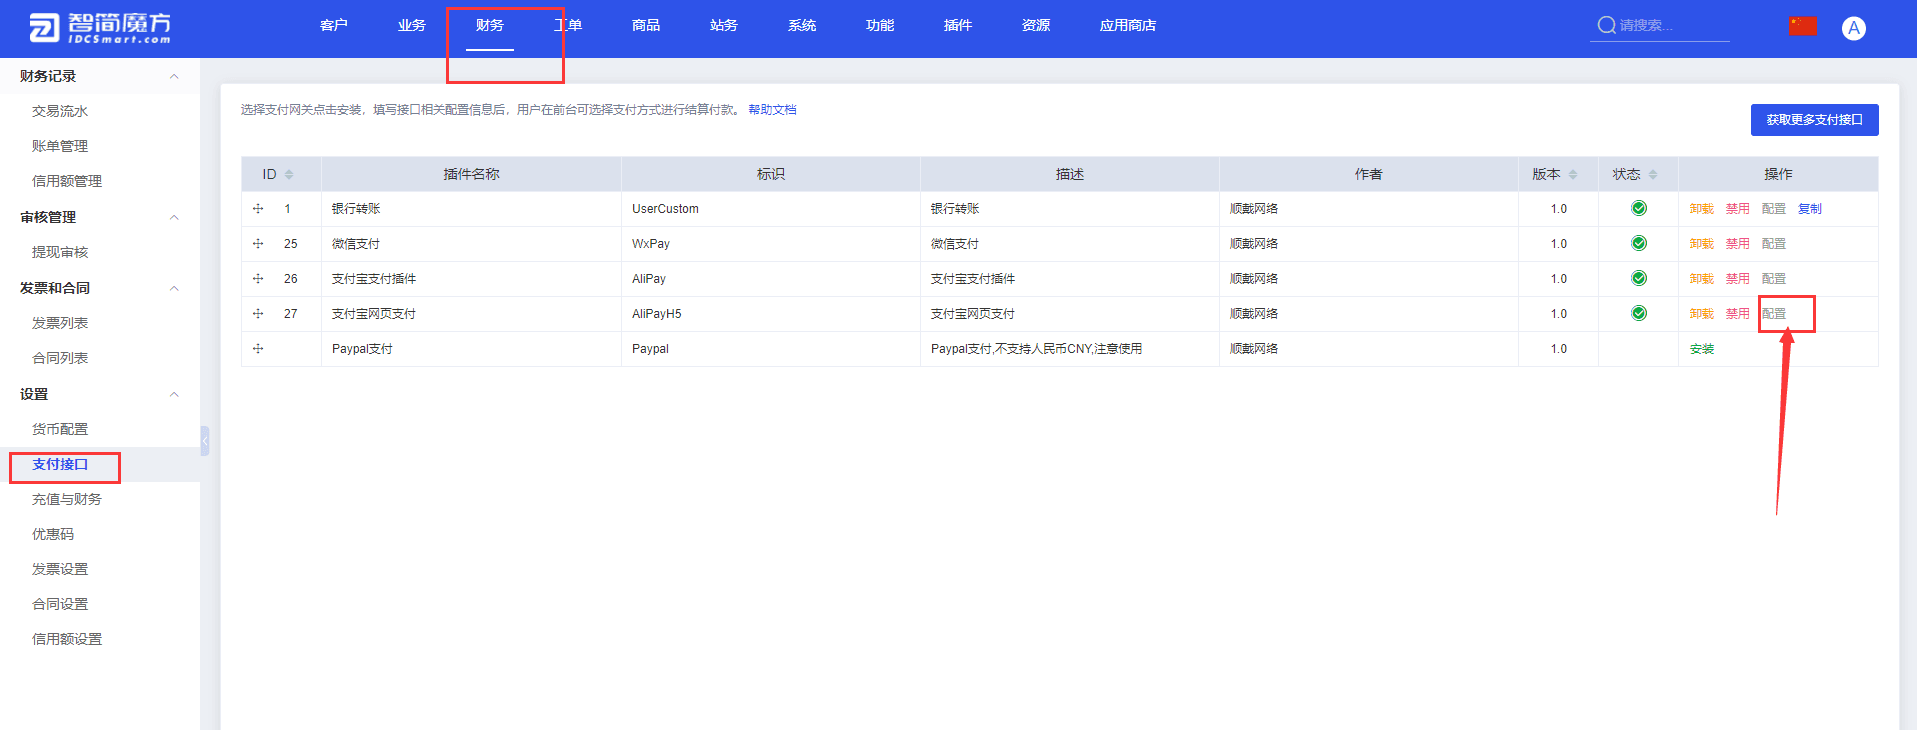Click 卸载 for 支付宝网页支付
Image resolution: width=1917 pixels, height=730 pixels.
pos(1701,314)
